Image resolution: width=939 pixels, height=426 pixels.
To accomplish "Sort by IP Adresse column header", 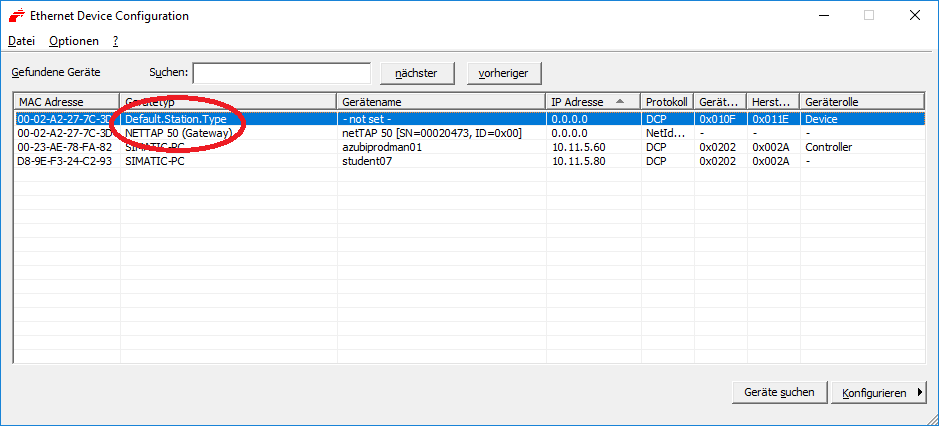I will (593, 102).
